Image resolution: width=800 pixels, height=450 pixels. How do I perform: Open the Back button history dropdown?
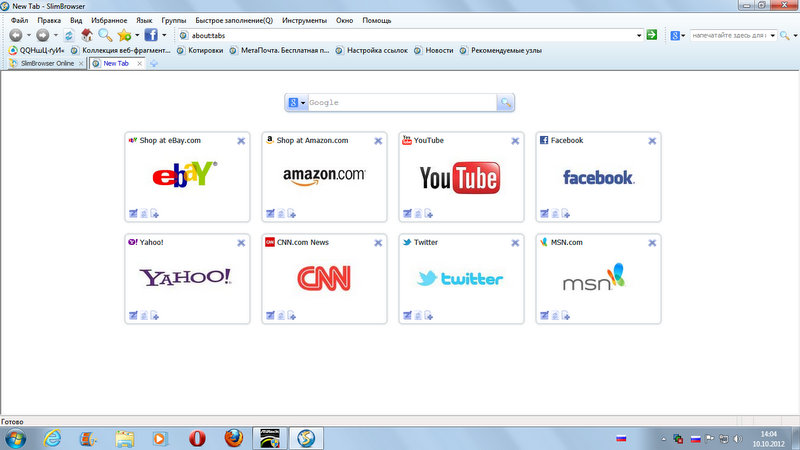29,35
